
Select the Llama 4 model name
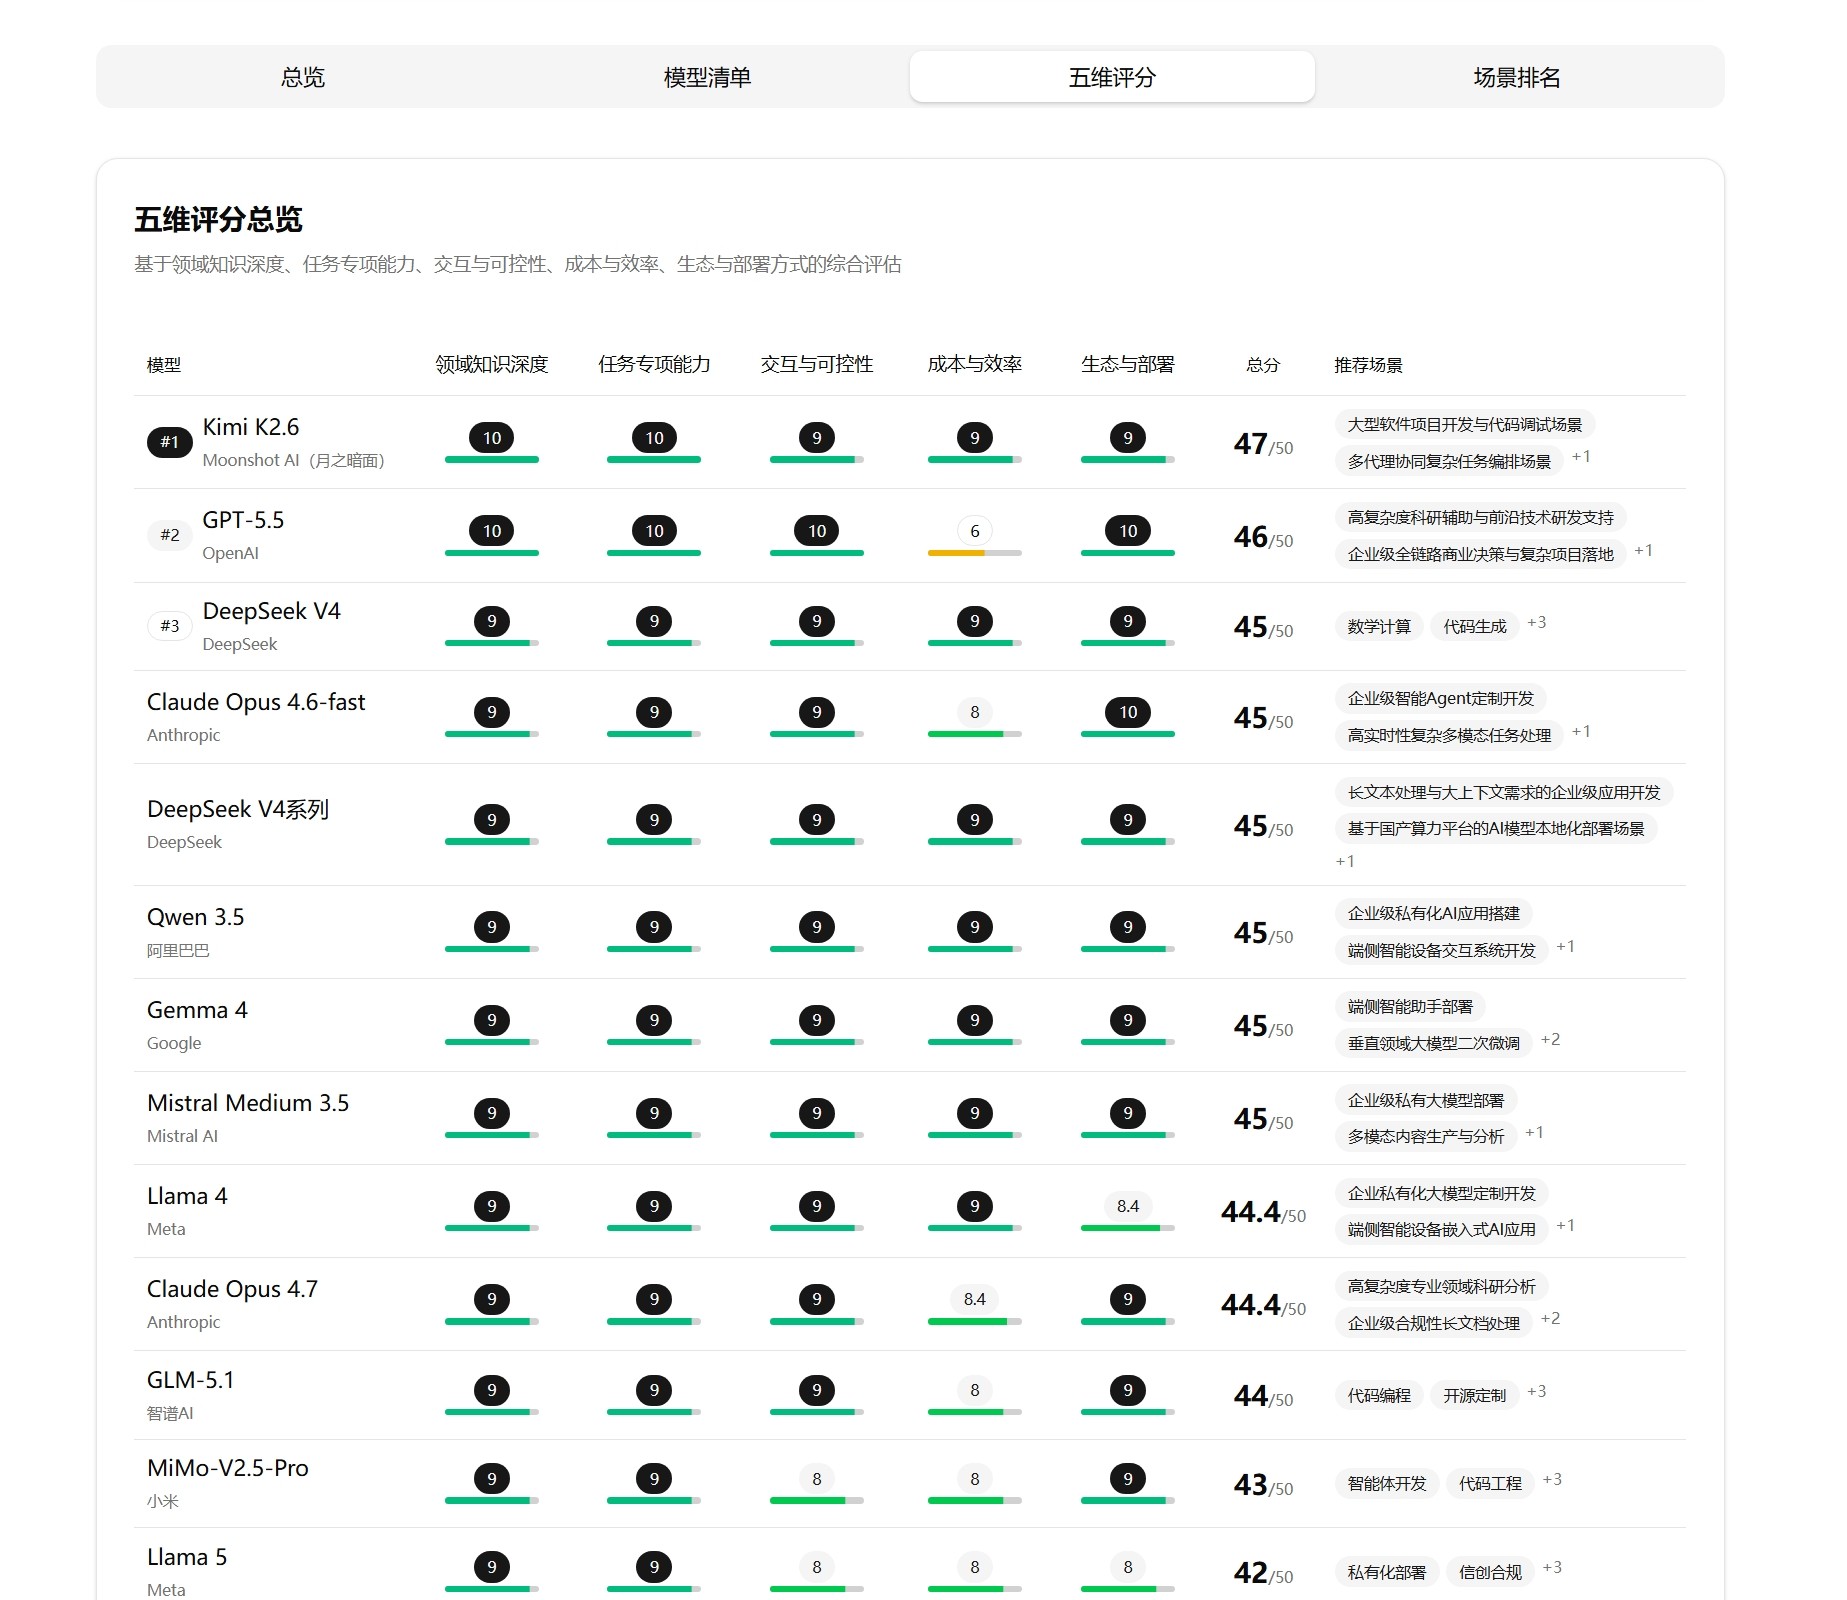(187, 1196)
